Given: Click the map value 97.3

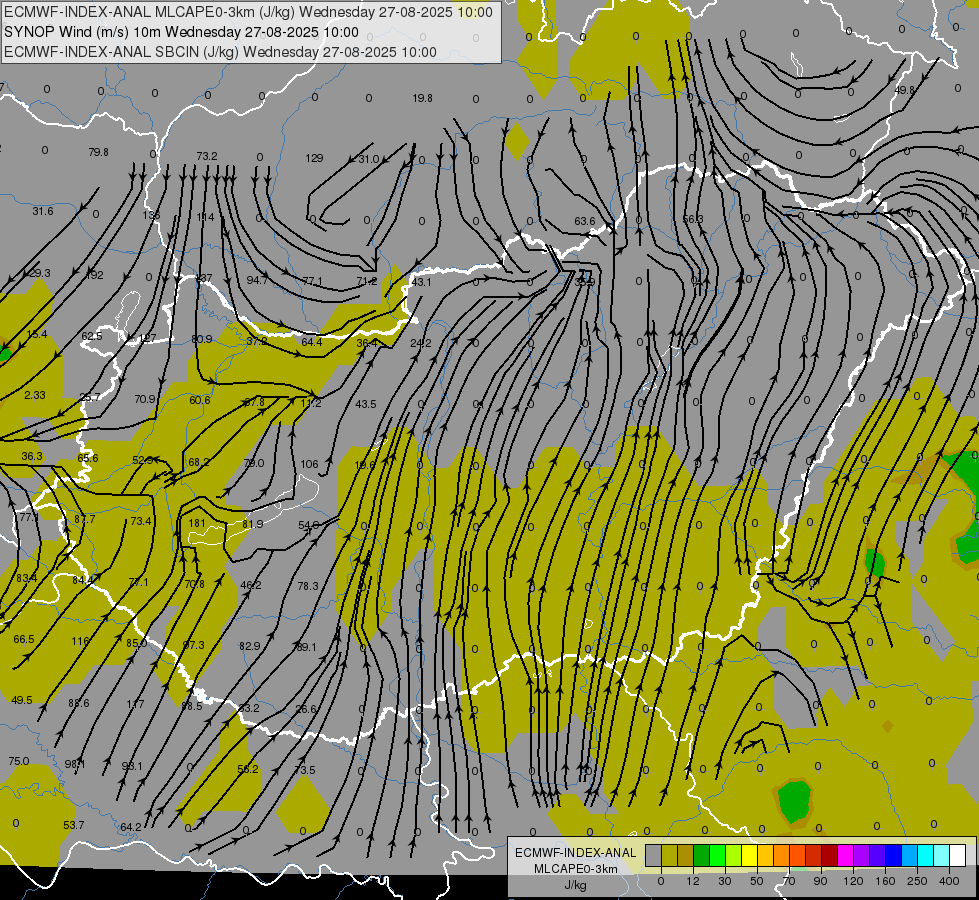Looking at the screenshot, I should click(194, 645).
